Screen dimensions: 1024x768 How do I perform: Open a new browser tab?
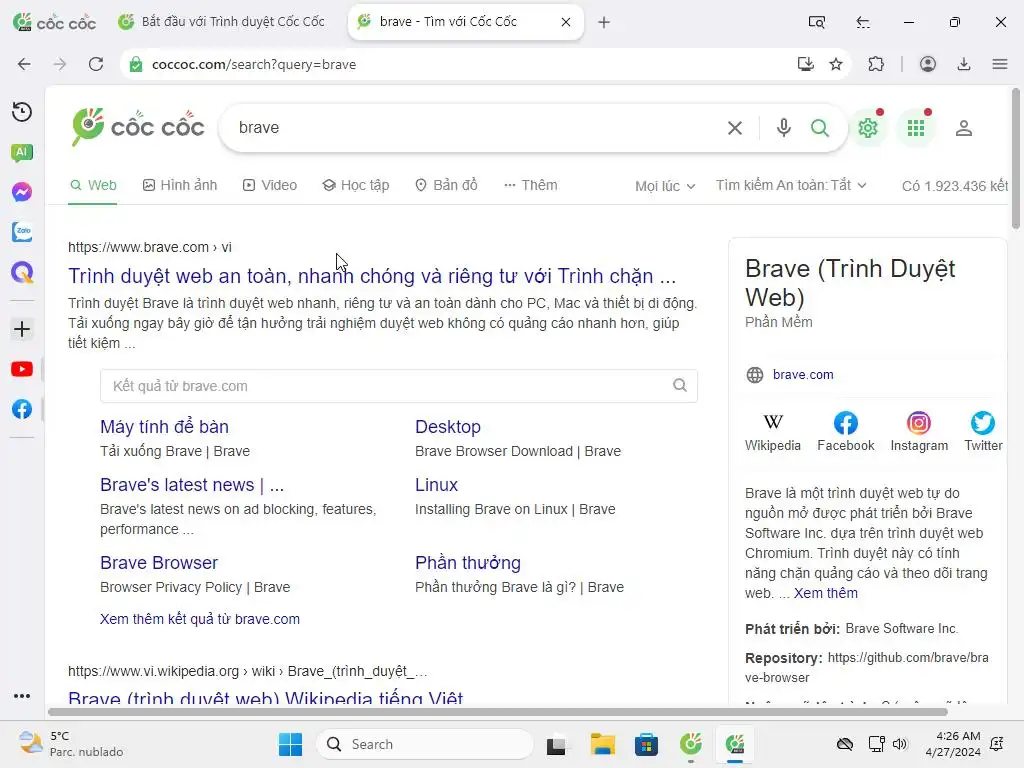point(604,22)
